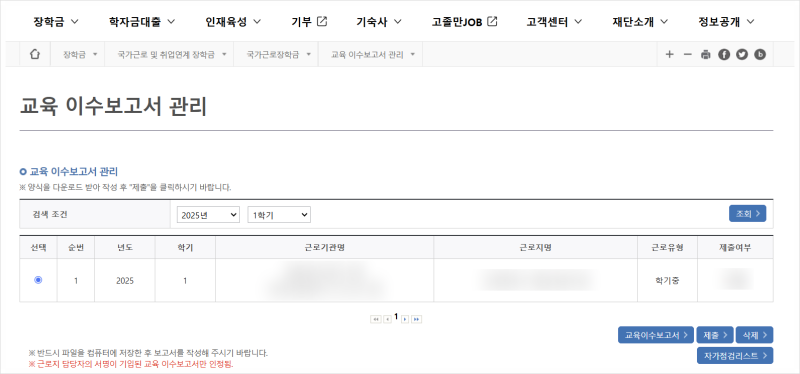Zoom in with the plus icon
Screen dimensions: 800x374
(x=669, y=54)
